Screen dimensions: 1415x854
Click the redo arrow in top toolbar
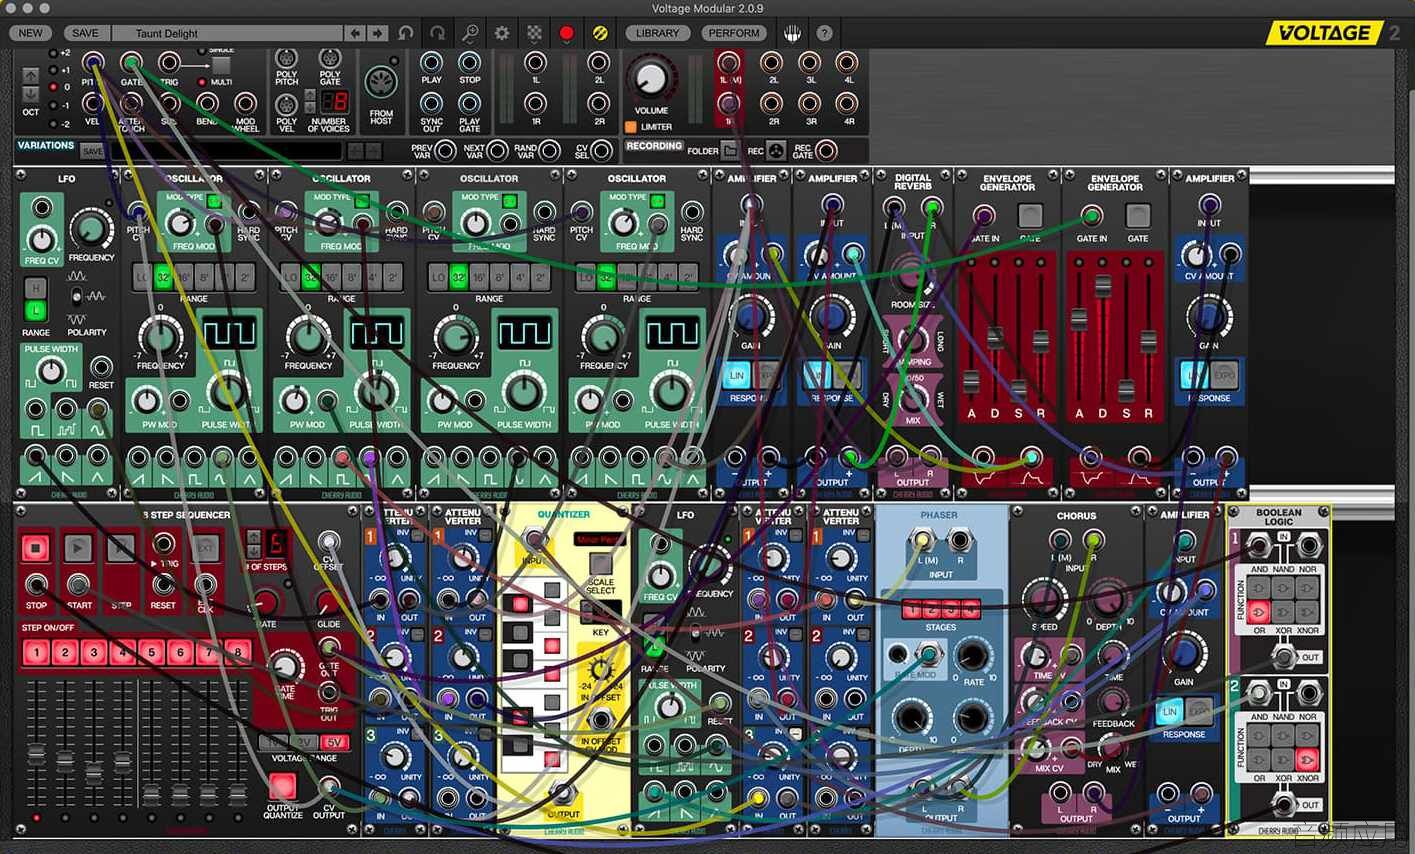click(438, 33)
